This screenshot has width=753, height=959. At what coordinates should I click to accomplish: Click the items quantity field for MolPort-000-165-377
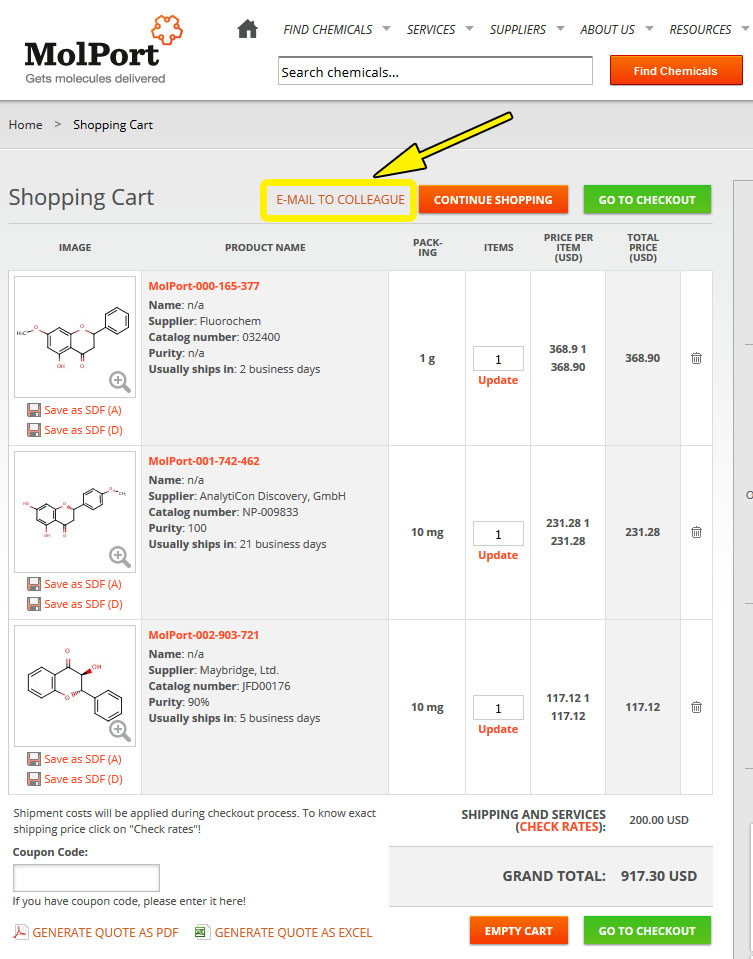click(x=498, y=359)
